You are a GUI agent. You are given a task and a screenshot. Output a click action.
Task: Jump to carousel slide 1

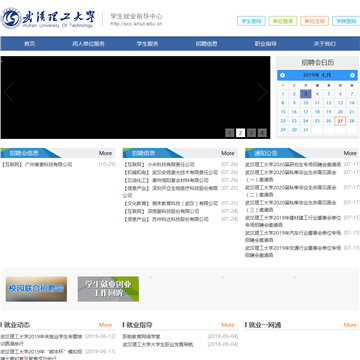[x=229, y=133]
